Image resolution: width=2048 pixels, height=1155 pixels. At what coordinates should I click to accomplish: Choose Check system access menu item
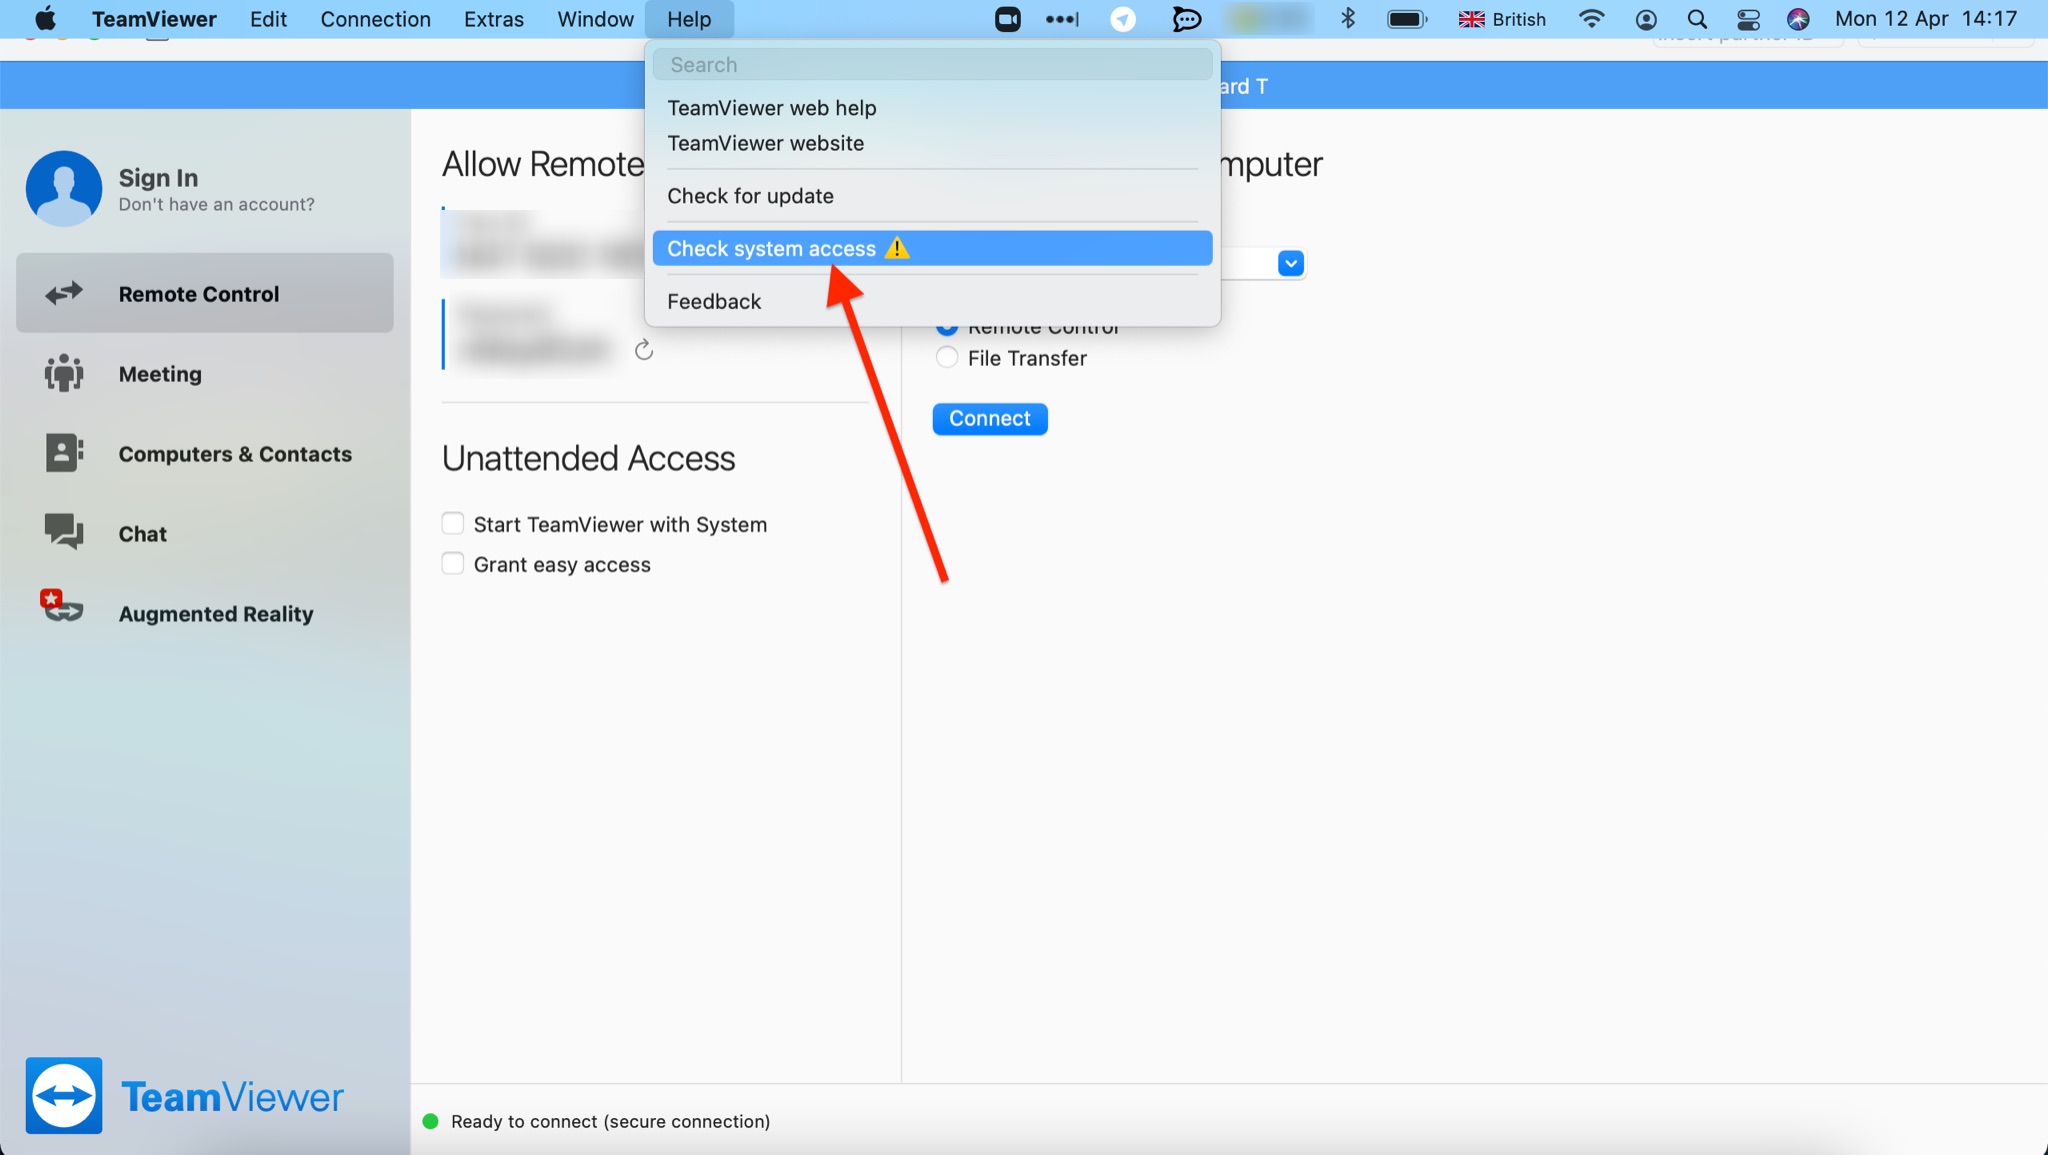pyautogui.click(x=771, y=249)
